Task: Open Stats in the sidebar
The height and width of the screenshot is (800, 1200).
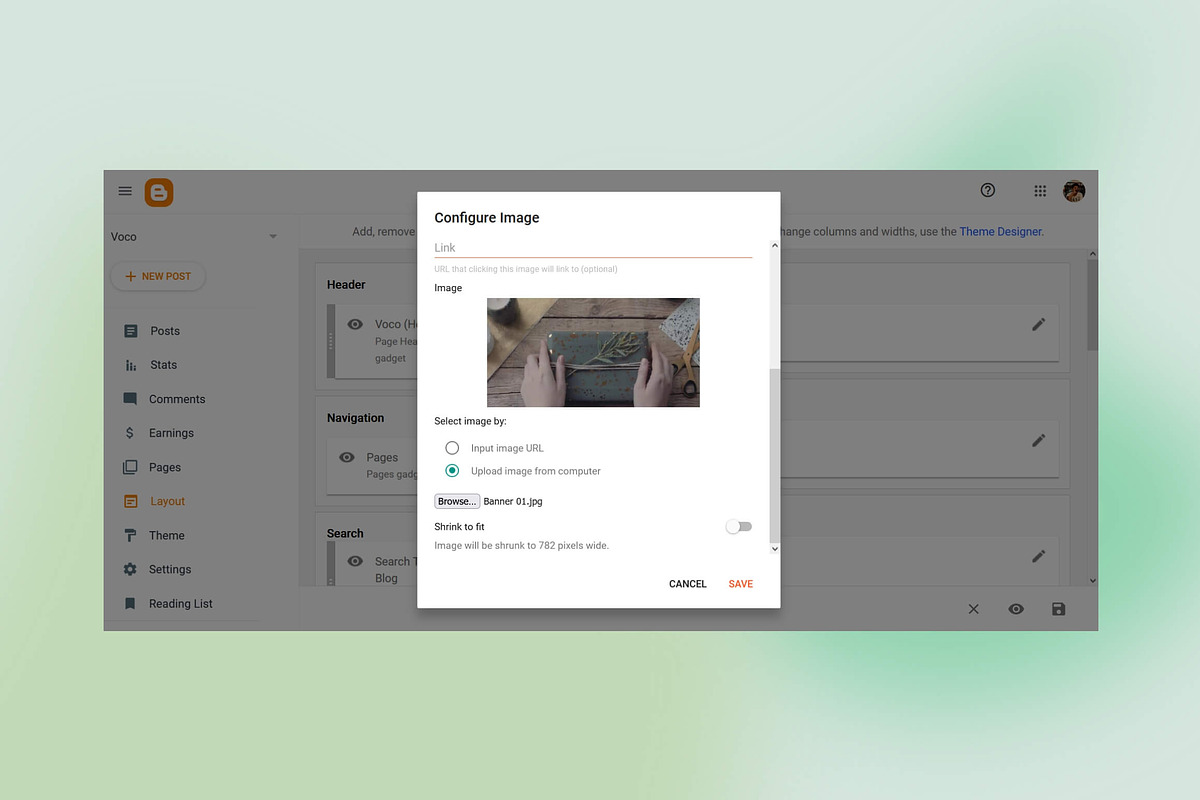Action: (163, 365)
